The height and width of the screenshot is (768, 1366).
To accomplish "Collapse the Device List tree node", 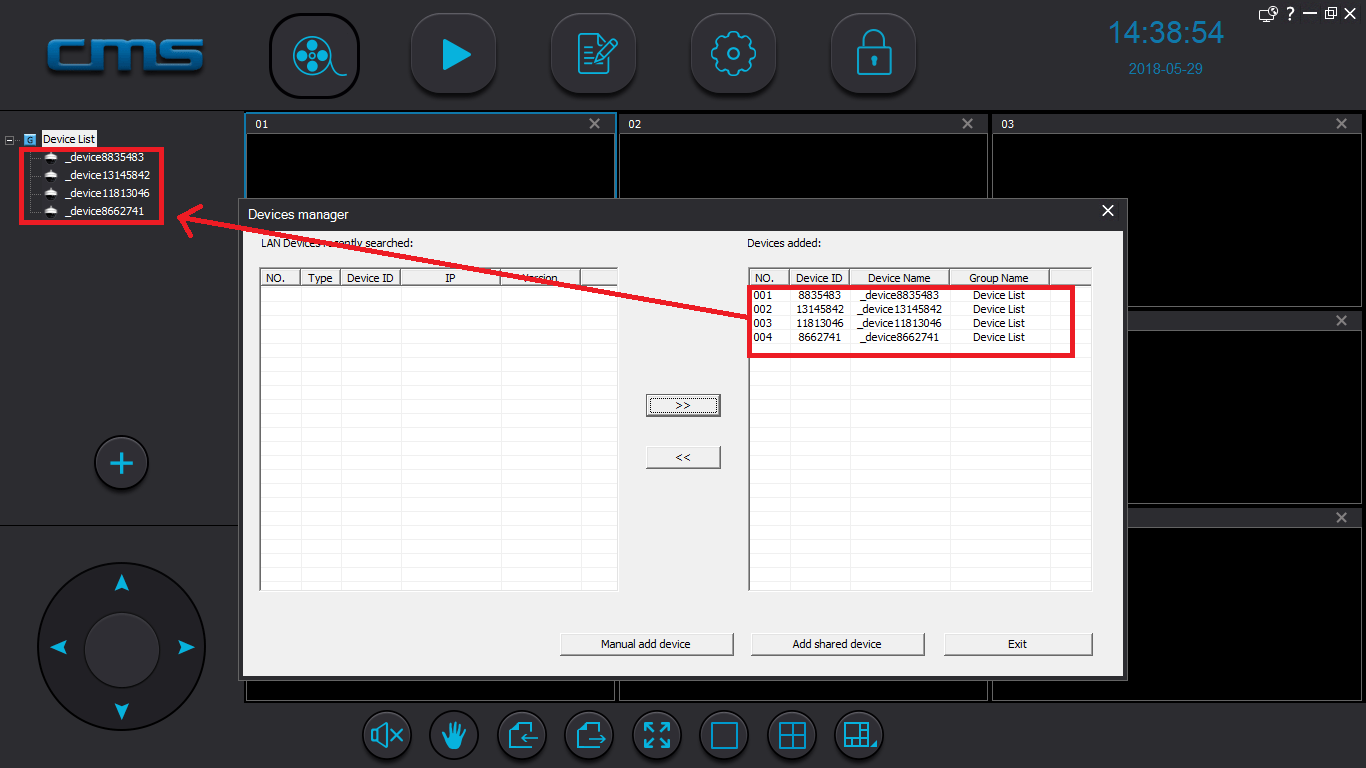I will [10, 140].
